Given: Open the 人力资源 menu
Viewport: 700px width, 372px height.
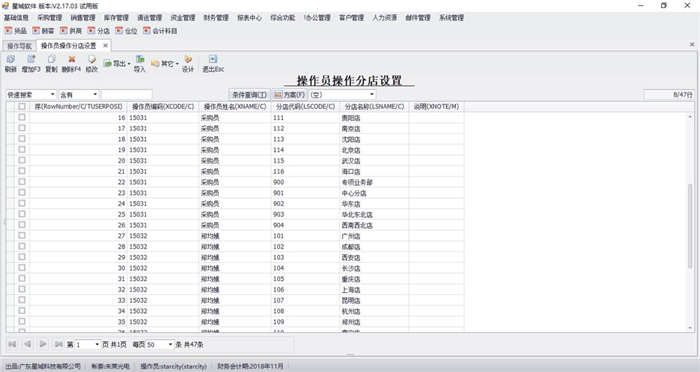Looking at the screenshot, I should click(x=384, y=18).
